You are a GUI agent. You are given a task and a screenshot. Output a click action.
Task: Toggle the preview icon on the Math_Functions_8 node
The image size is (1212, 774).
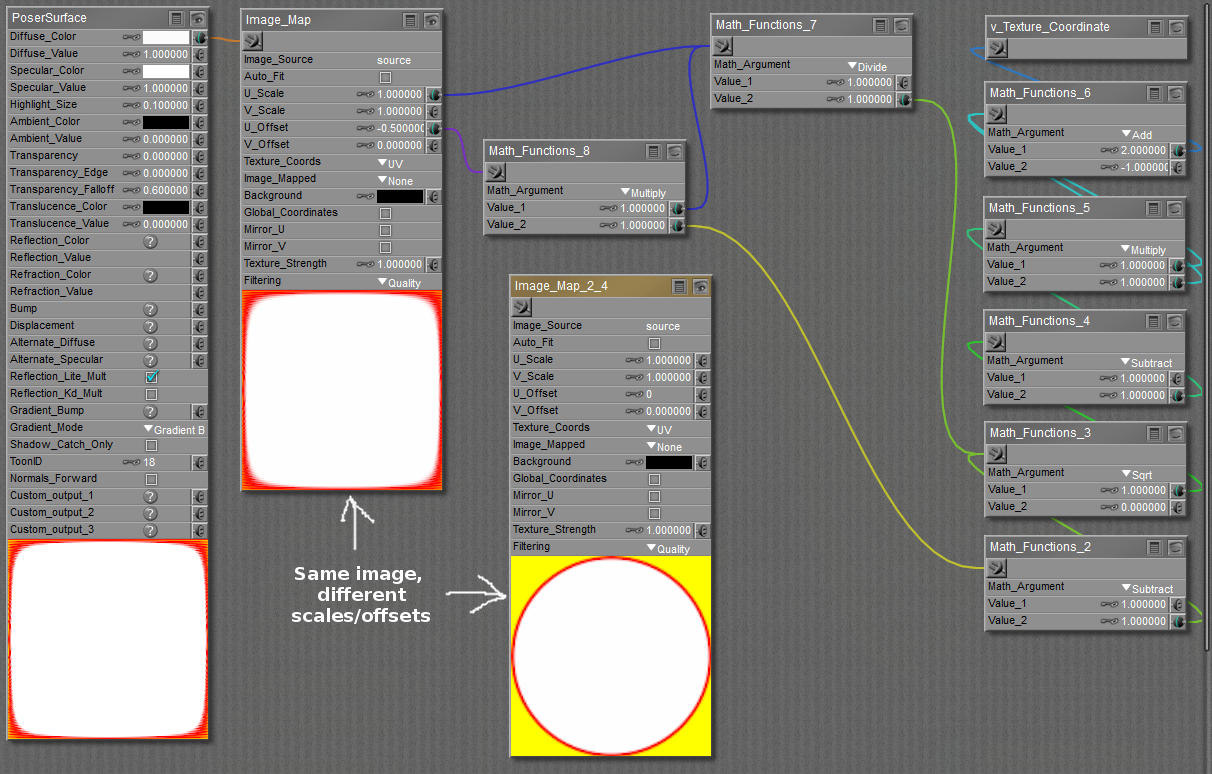[675, 151]
